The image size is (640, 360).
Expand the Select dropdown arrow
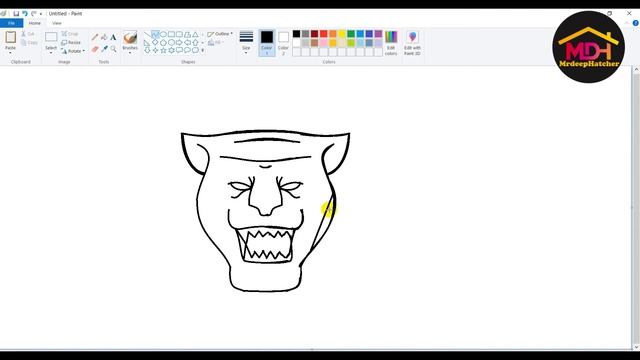pos(51,53)
